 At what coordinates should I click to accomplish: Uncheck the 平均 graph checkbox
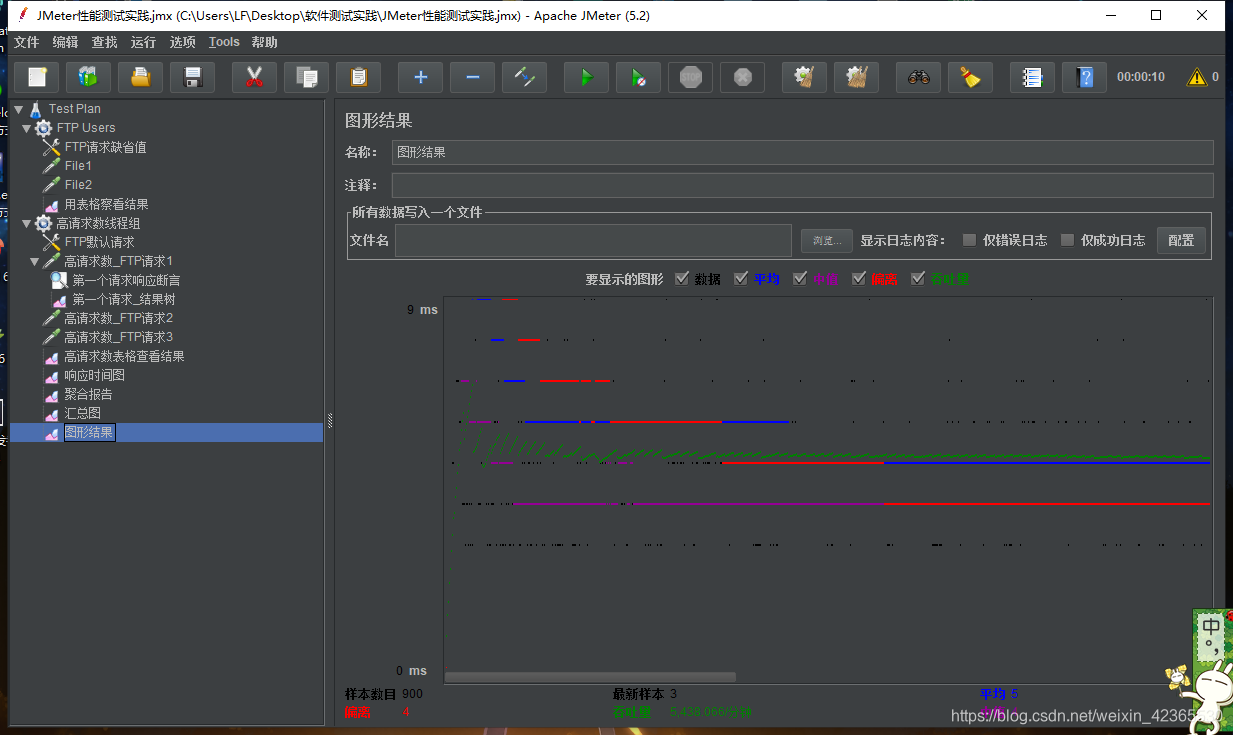[741, 279]
